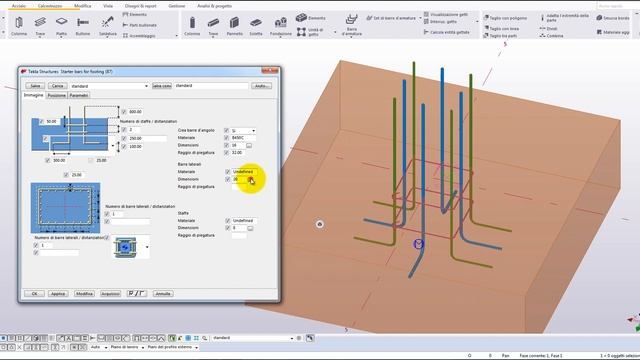Open the stirrup shape image dropdown
The height and width of the screenshot is (360, 640).
(147, 247)
